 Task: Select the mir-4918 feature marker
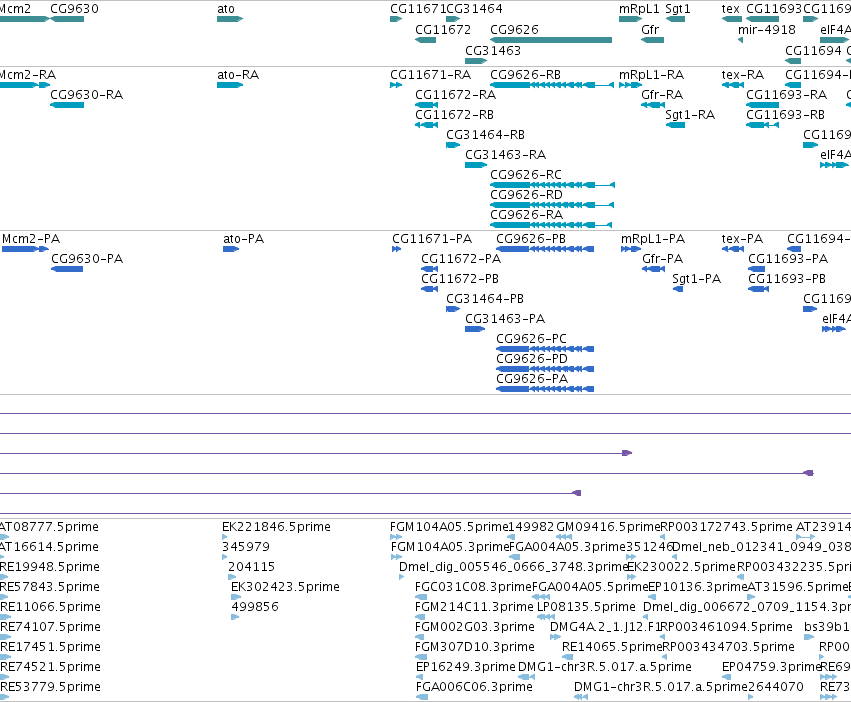[740, 40]
